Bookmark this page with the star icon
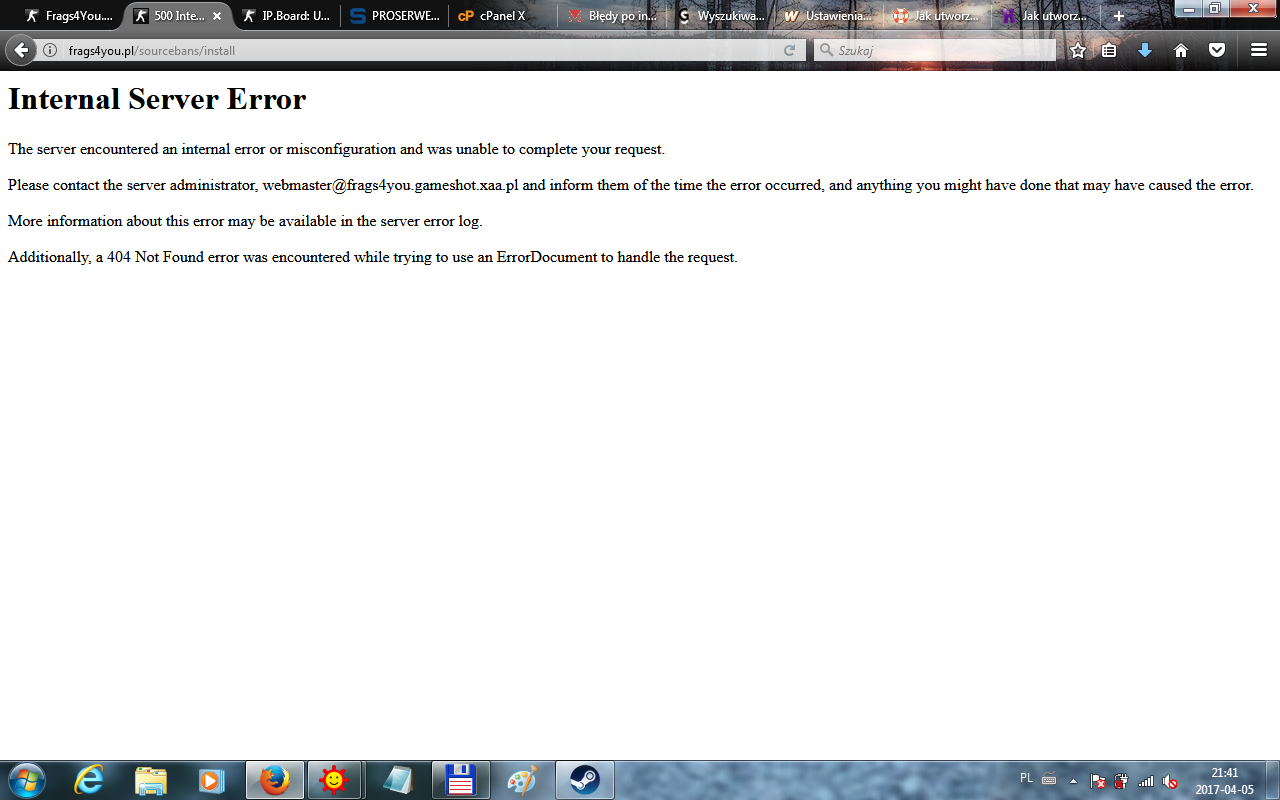Image resolution: width=1280 pixels, height=800 pixels. pyautogui.click(x=1077, y=50)
